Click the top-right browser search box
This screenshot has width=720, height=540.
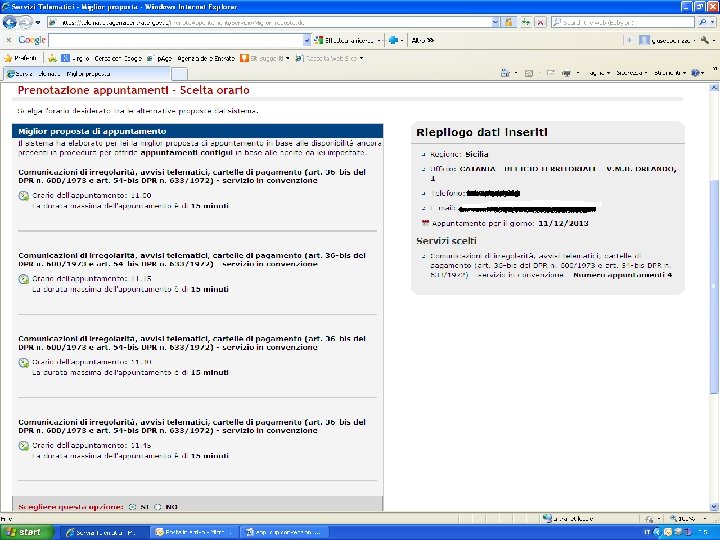pos(623,22)
